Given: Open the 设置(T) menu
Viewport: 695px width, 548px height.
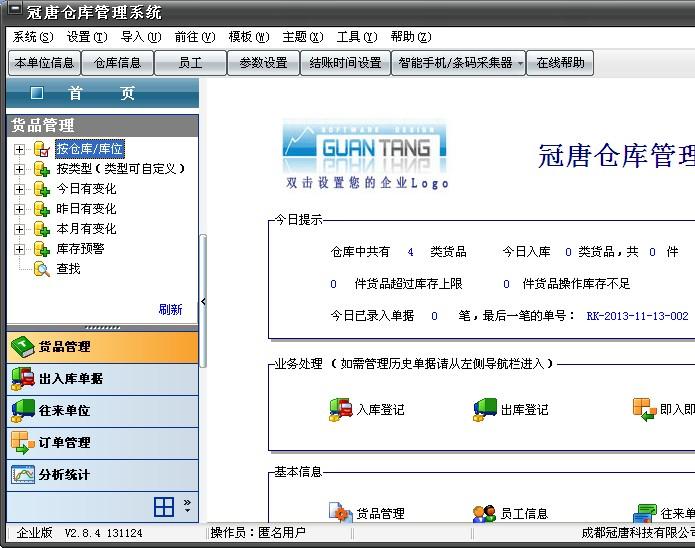Looking at the screenshot, I should [x=87, y=37].
